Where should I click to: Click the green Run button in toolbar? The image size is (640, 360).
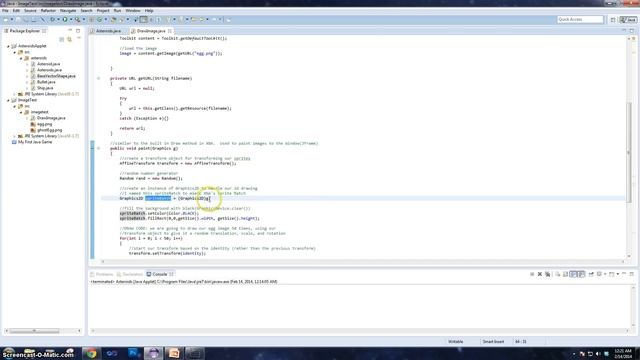(65, 20)
